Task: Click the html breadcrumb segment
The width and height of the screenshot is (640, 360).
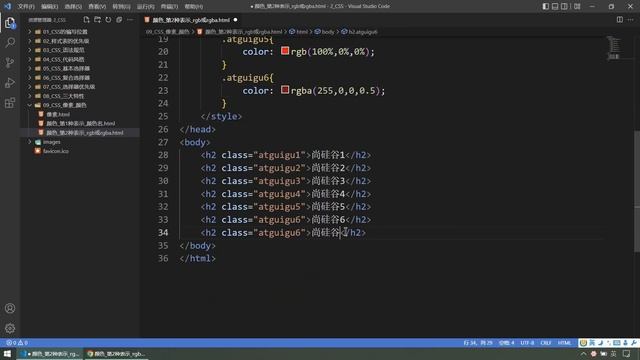Action: 299,31
